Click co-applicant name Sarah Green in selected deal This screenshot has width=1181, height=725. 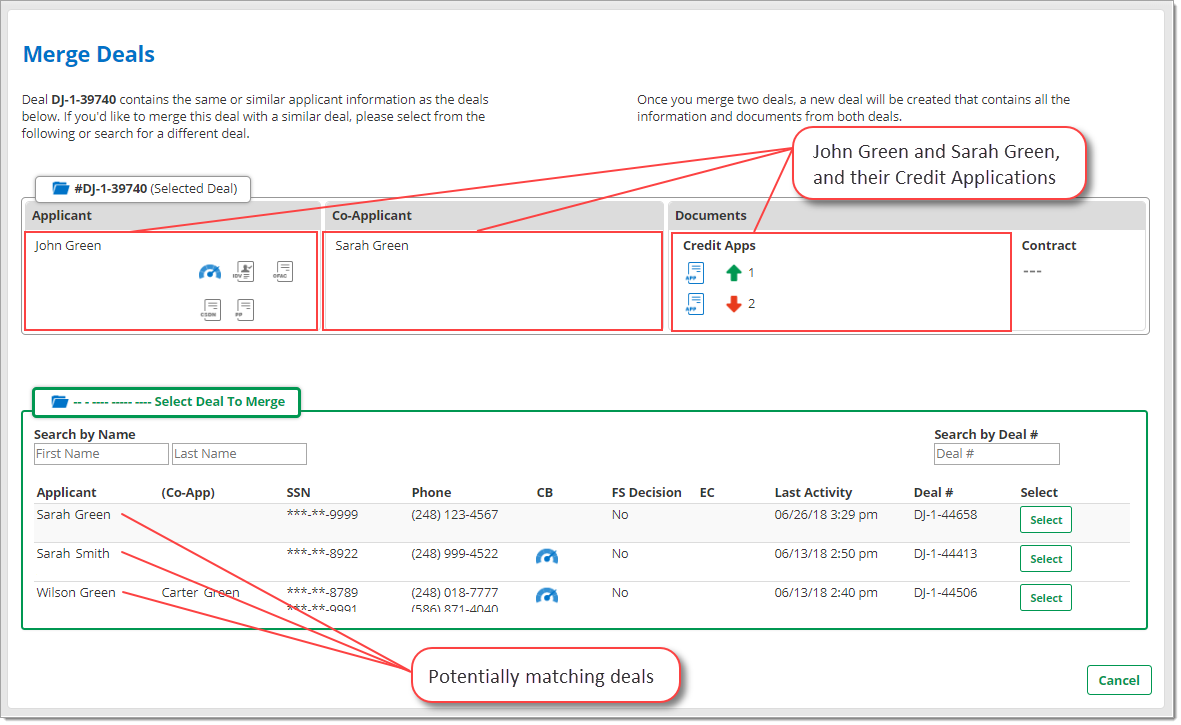(x=372, y=245)
